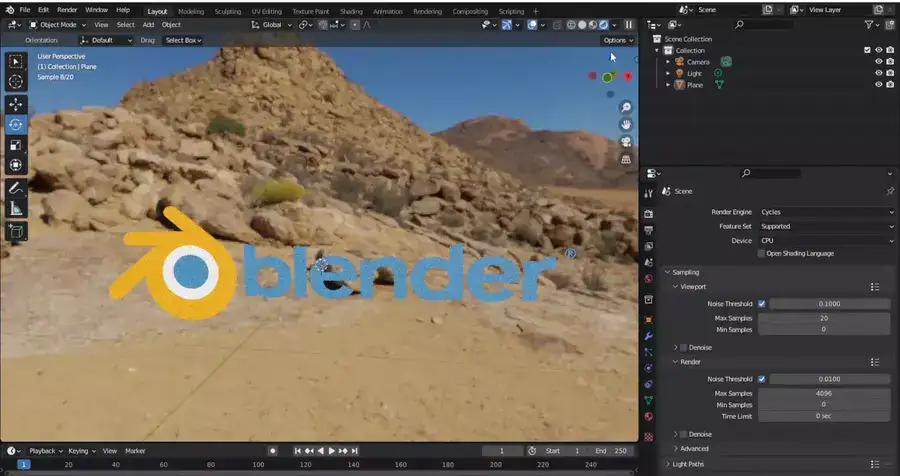Activate the 3D Cursor tool

click(16, 82)
